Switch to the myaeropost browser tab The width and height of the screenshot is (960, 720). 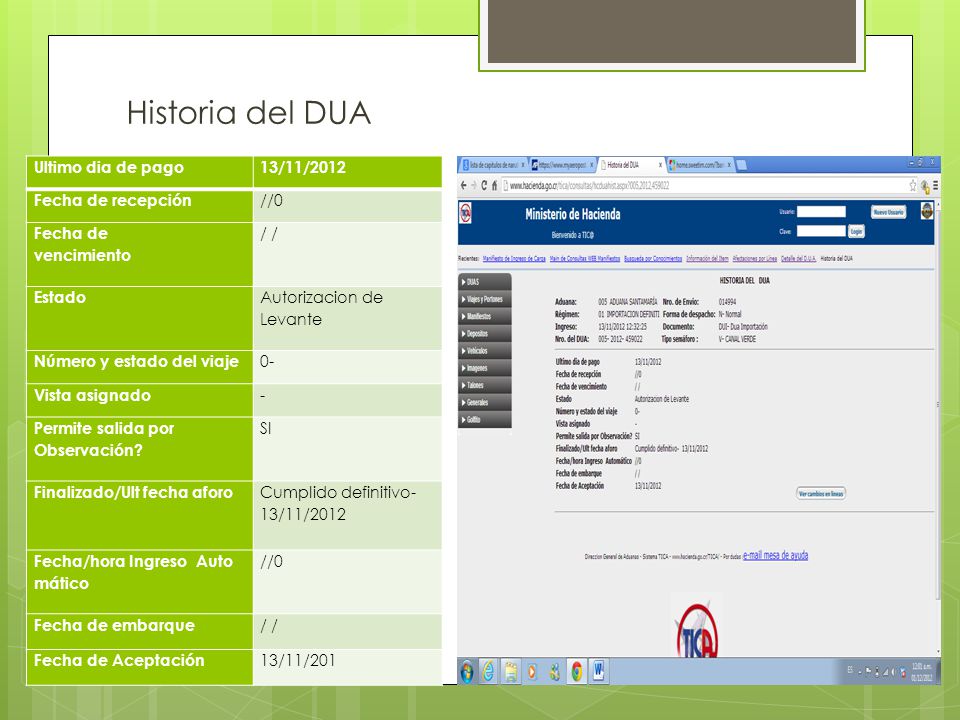tap(563, 165)
